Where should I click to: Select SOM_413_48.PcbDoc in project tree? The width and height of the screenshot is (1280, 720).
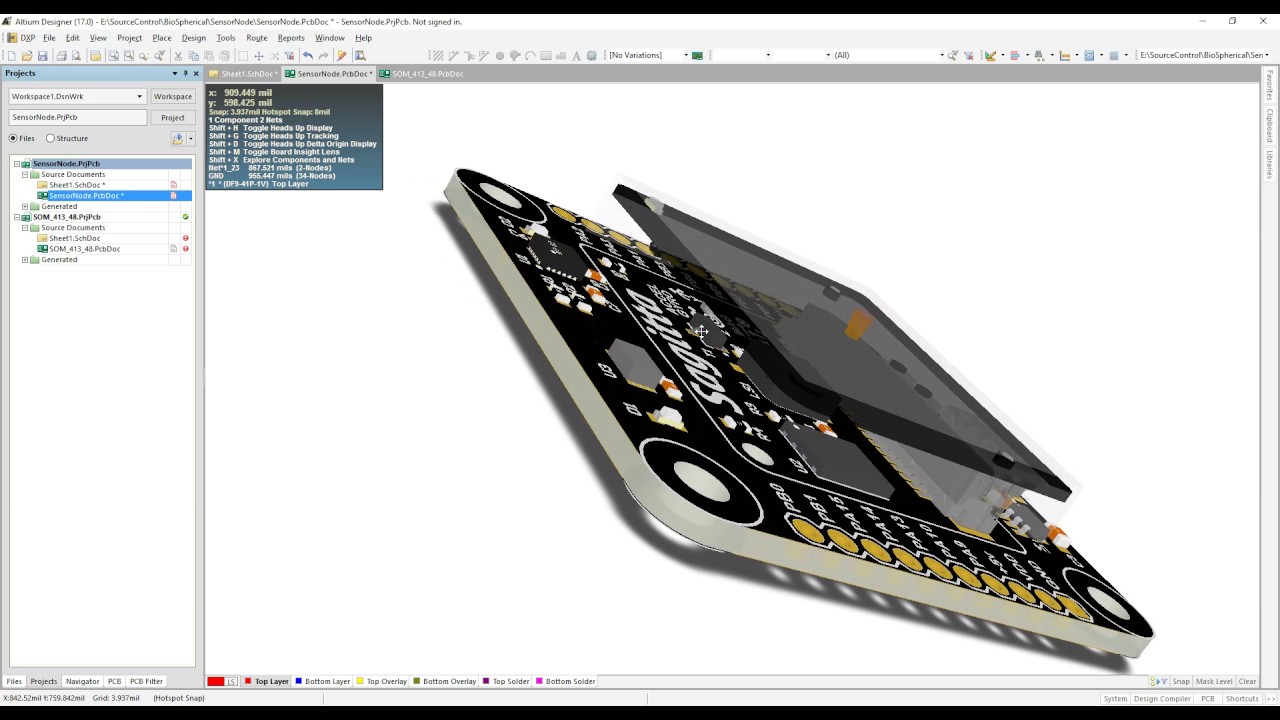[84, 249]
